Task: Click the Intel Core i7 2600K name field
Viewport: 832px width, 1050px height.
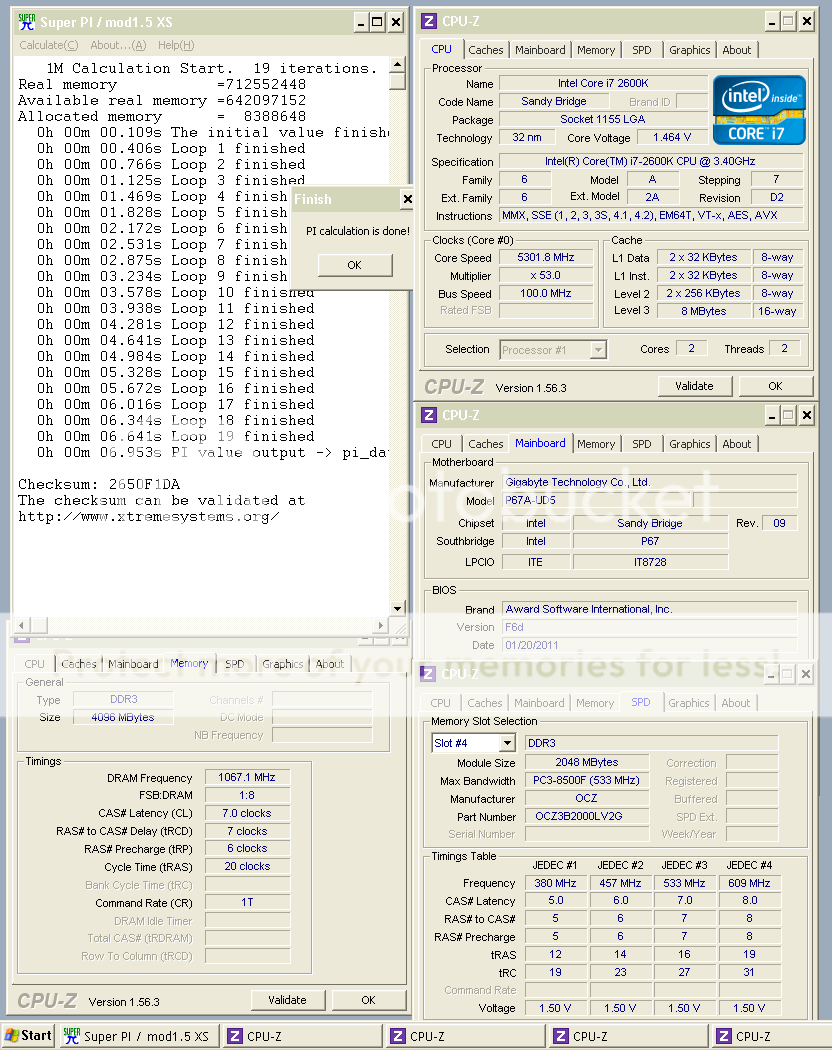Action: tap(603, 84)
